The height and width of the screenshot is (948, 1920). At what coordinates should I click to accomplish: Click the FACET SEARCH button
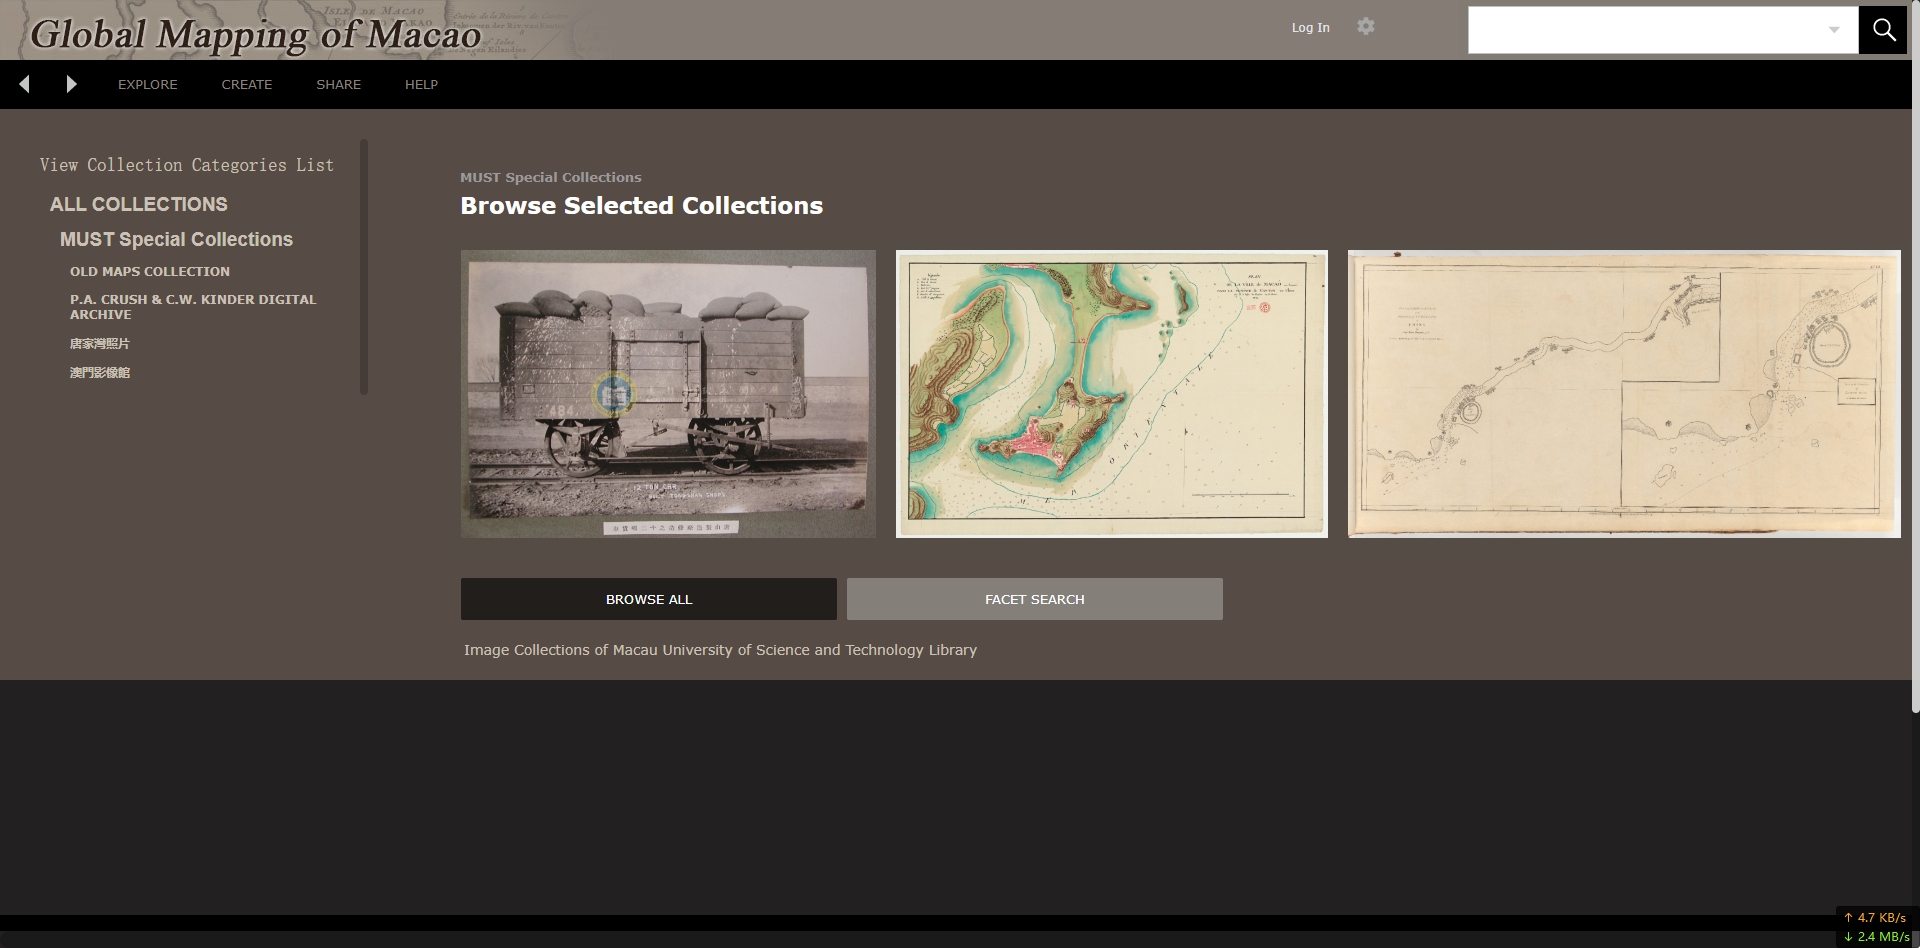pyautogui.click(x=1035, y=599)
